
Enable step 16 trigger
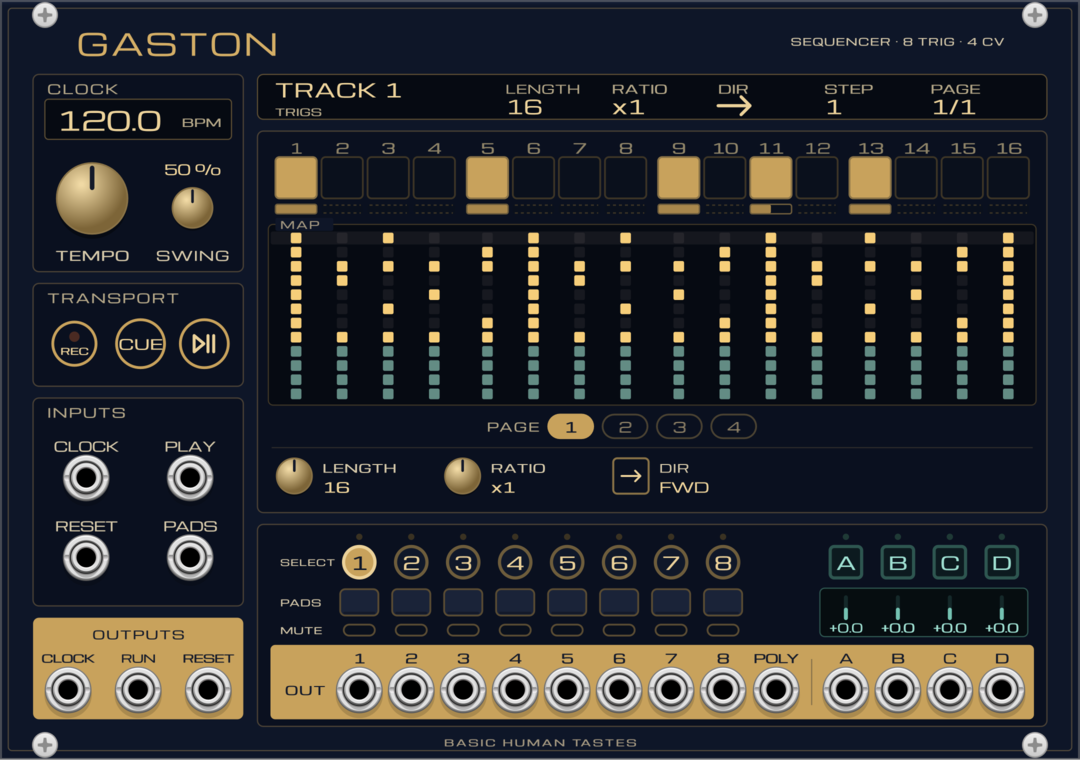pos(1008,178)
